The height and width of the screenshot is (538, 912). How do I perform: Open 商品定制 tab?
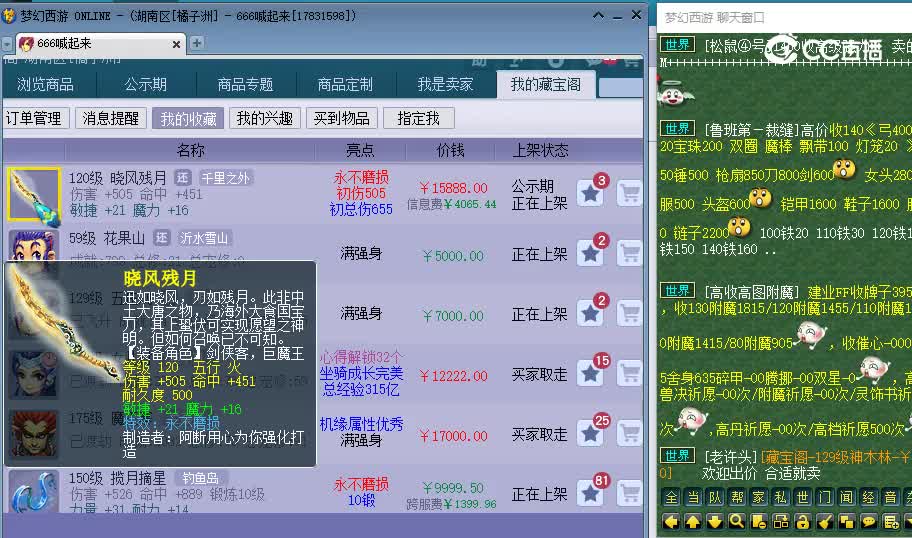coord(345,85)
